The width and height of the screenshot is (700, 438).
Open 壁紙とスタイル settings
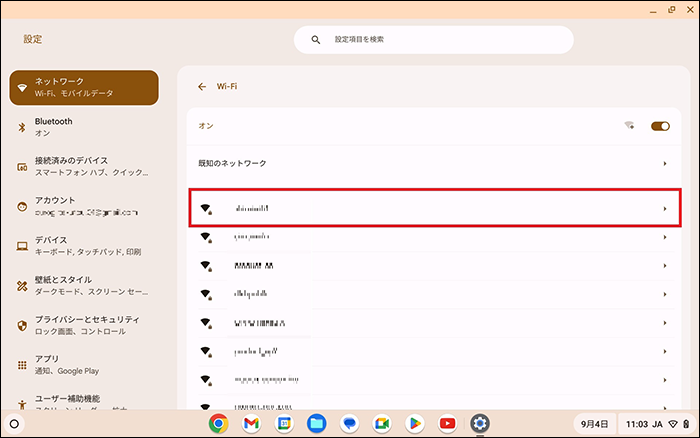click(83, 286)
